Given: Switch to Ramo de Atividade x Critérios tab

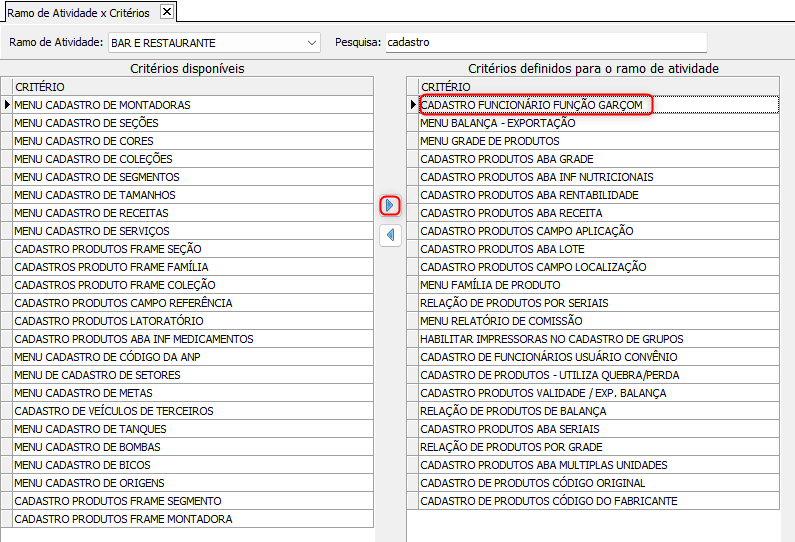Looking at the screenshot, I should coord(82,12).
